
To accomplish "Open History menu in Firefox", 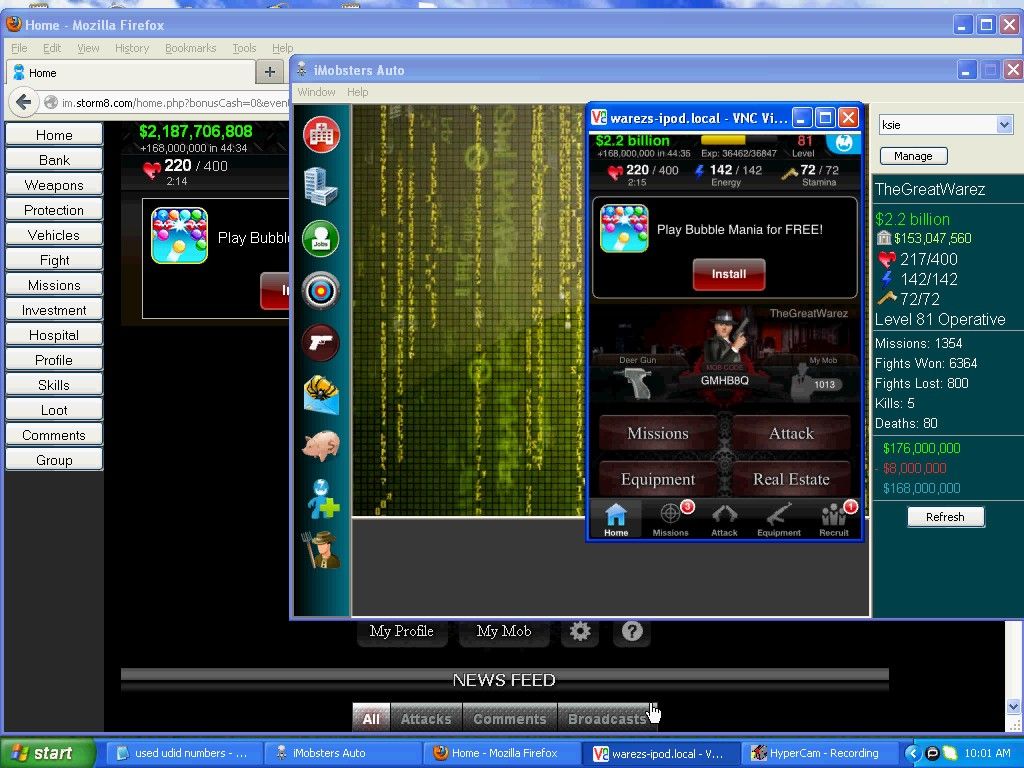I will coord(132,48).
